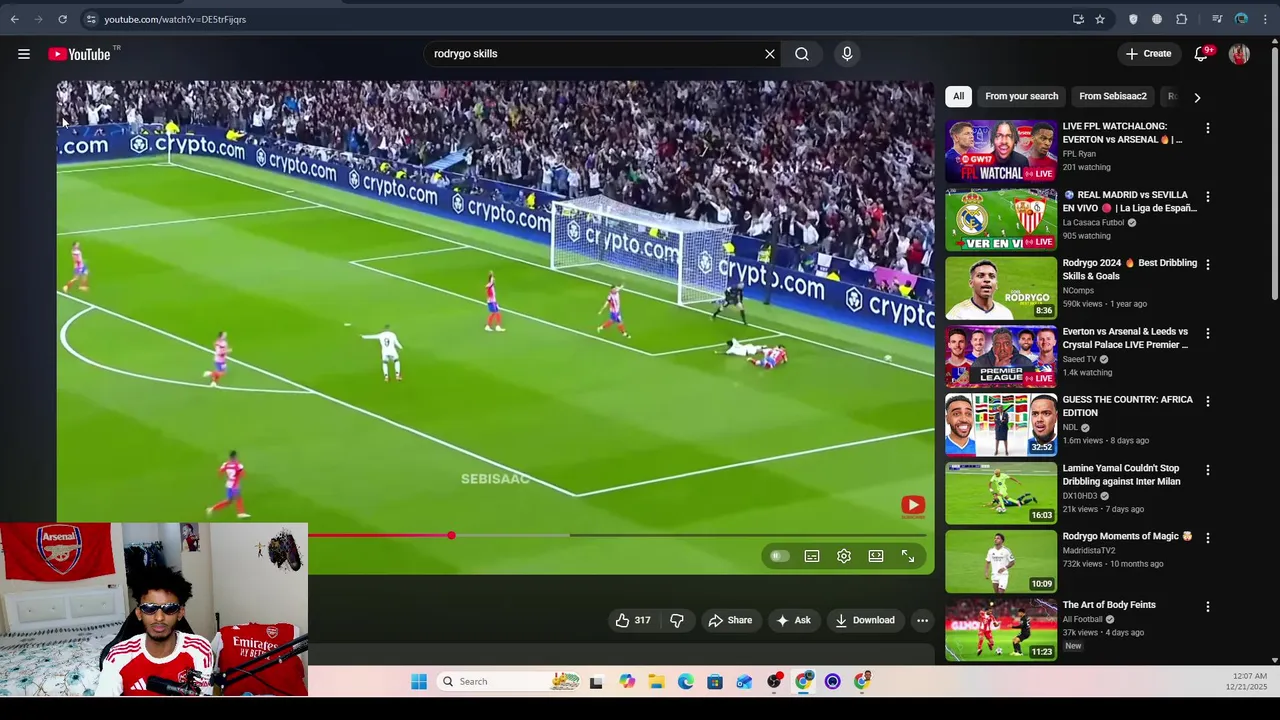Open the Ask AI button
Image resolution: width=1280 pixels, height=720 pixels.
[x=793, y=620]
